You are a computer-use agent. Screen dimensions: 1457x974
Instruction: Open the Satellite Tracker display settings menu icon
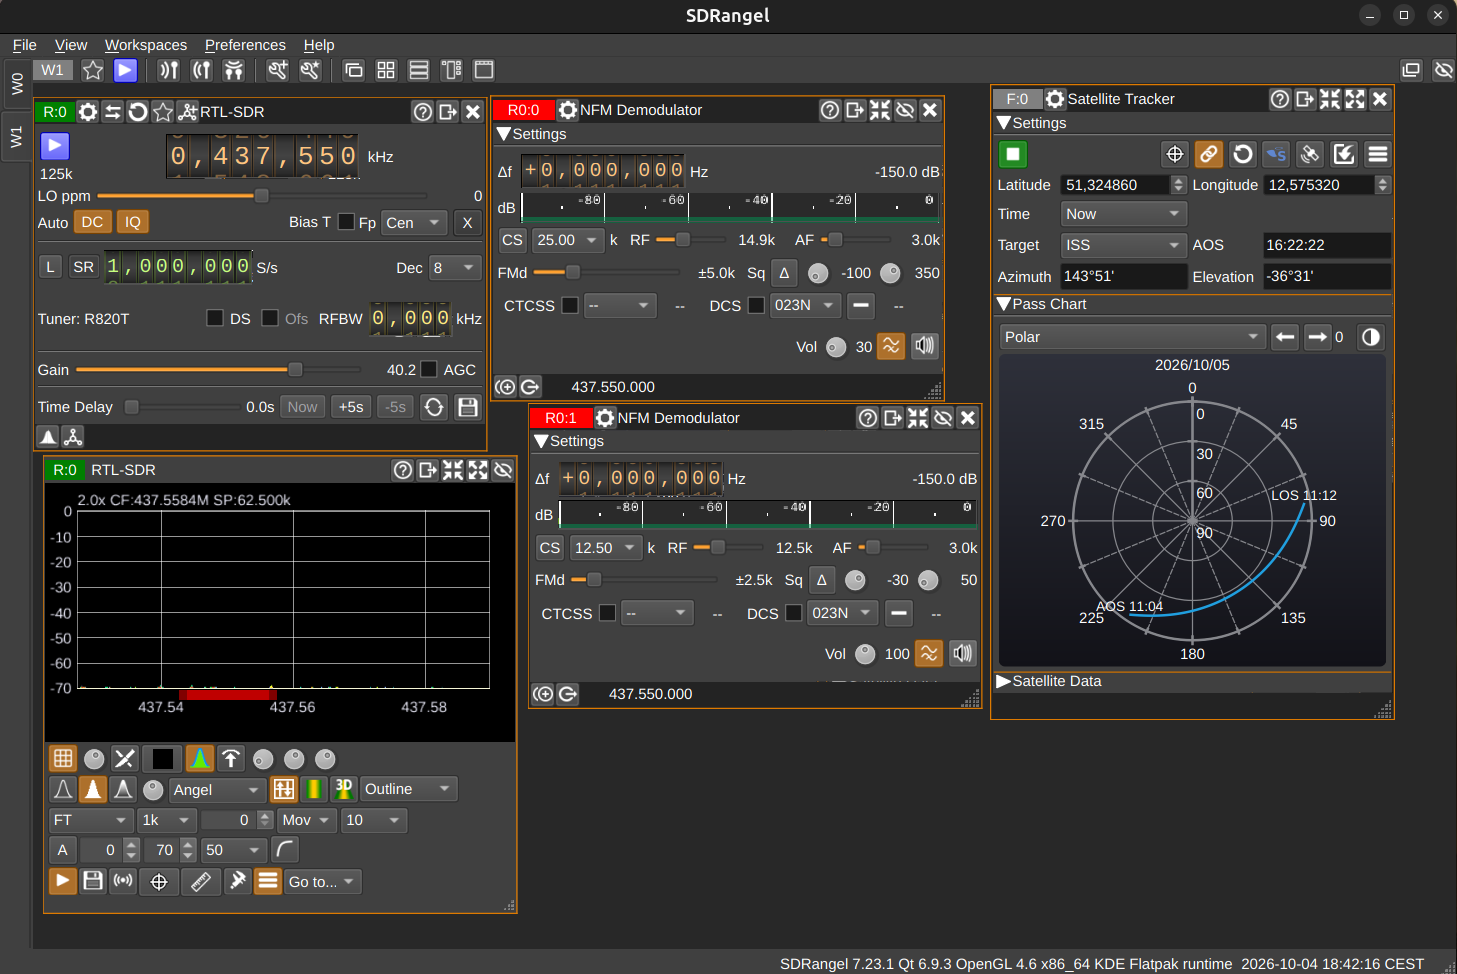(1377, 154)
